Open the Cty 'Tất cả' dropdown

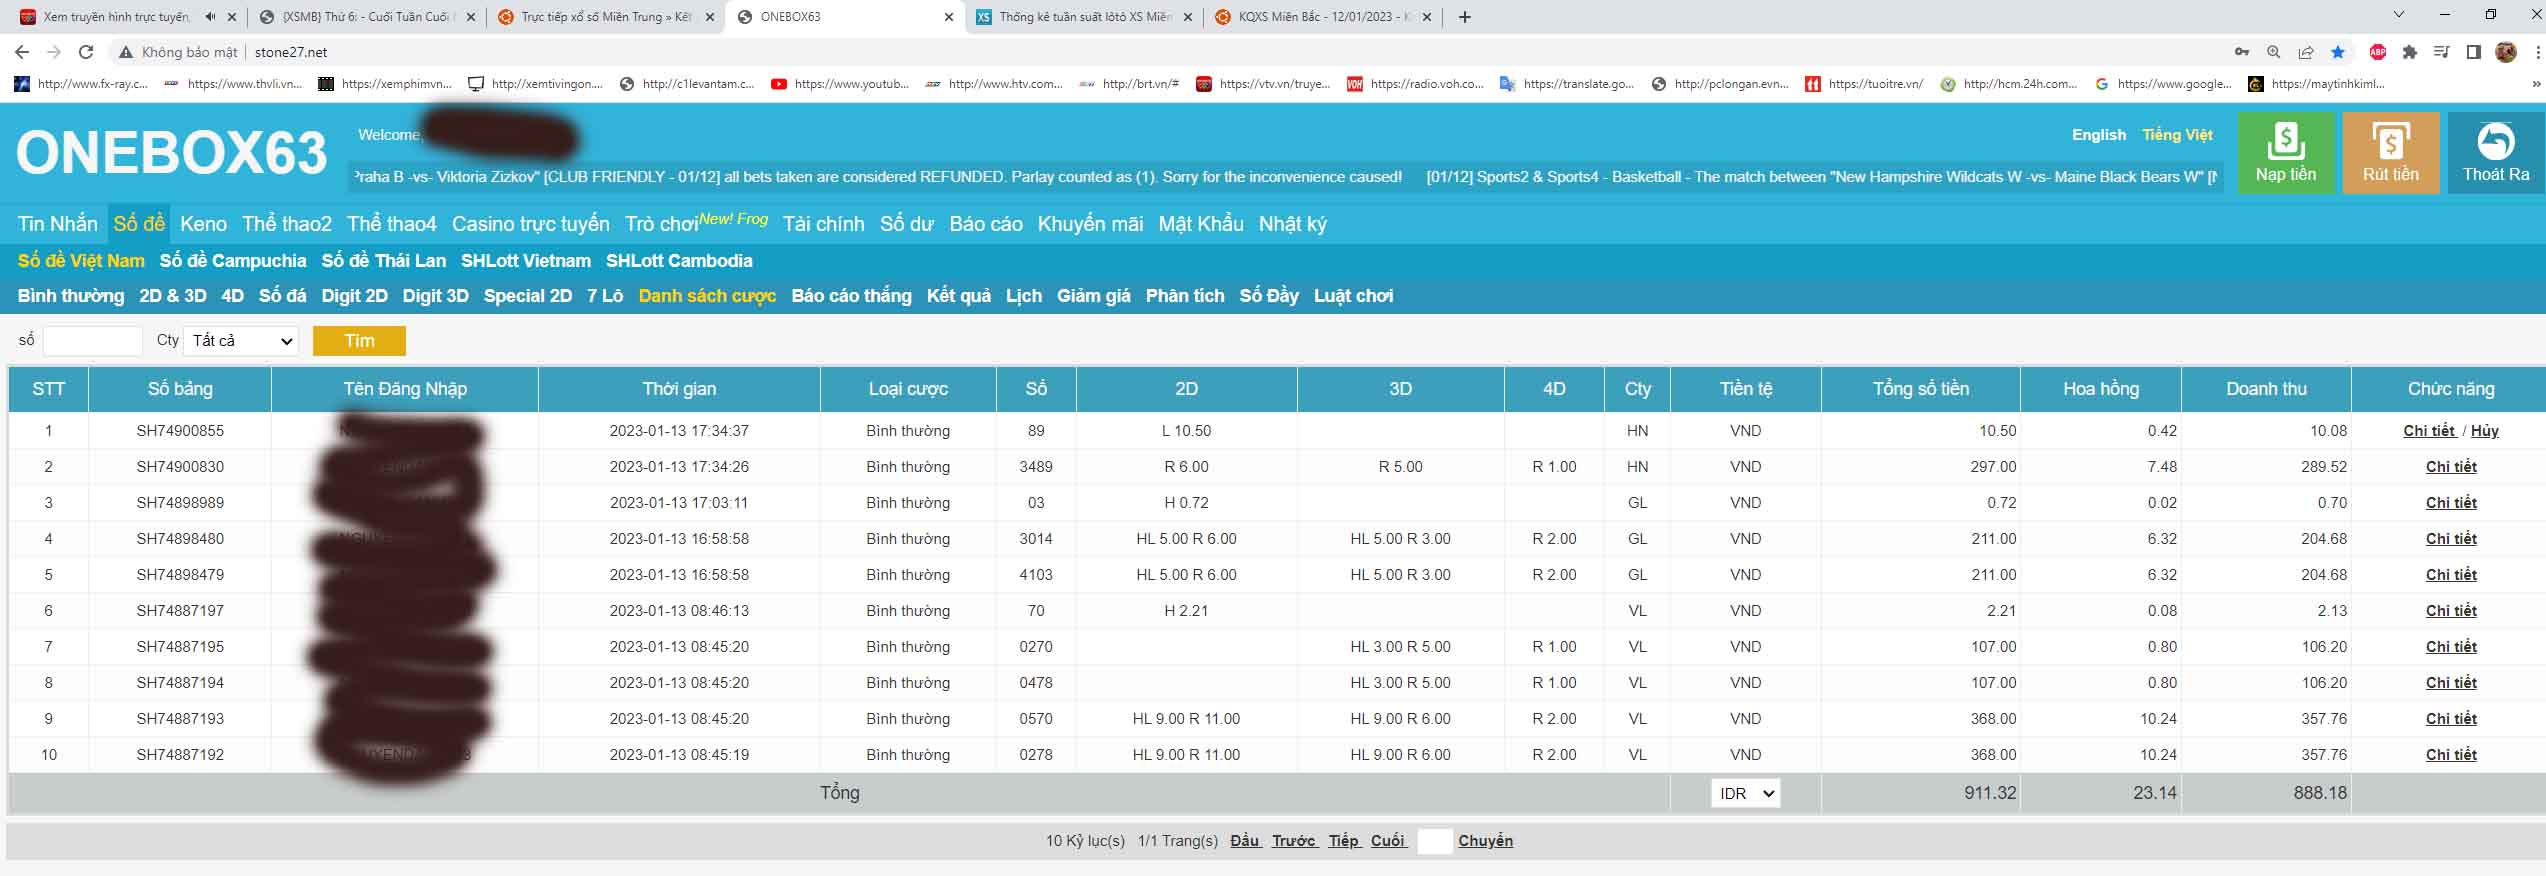[x=241, y=341]
